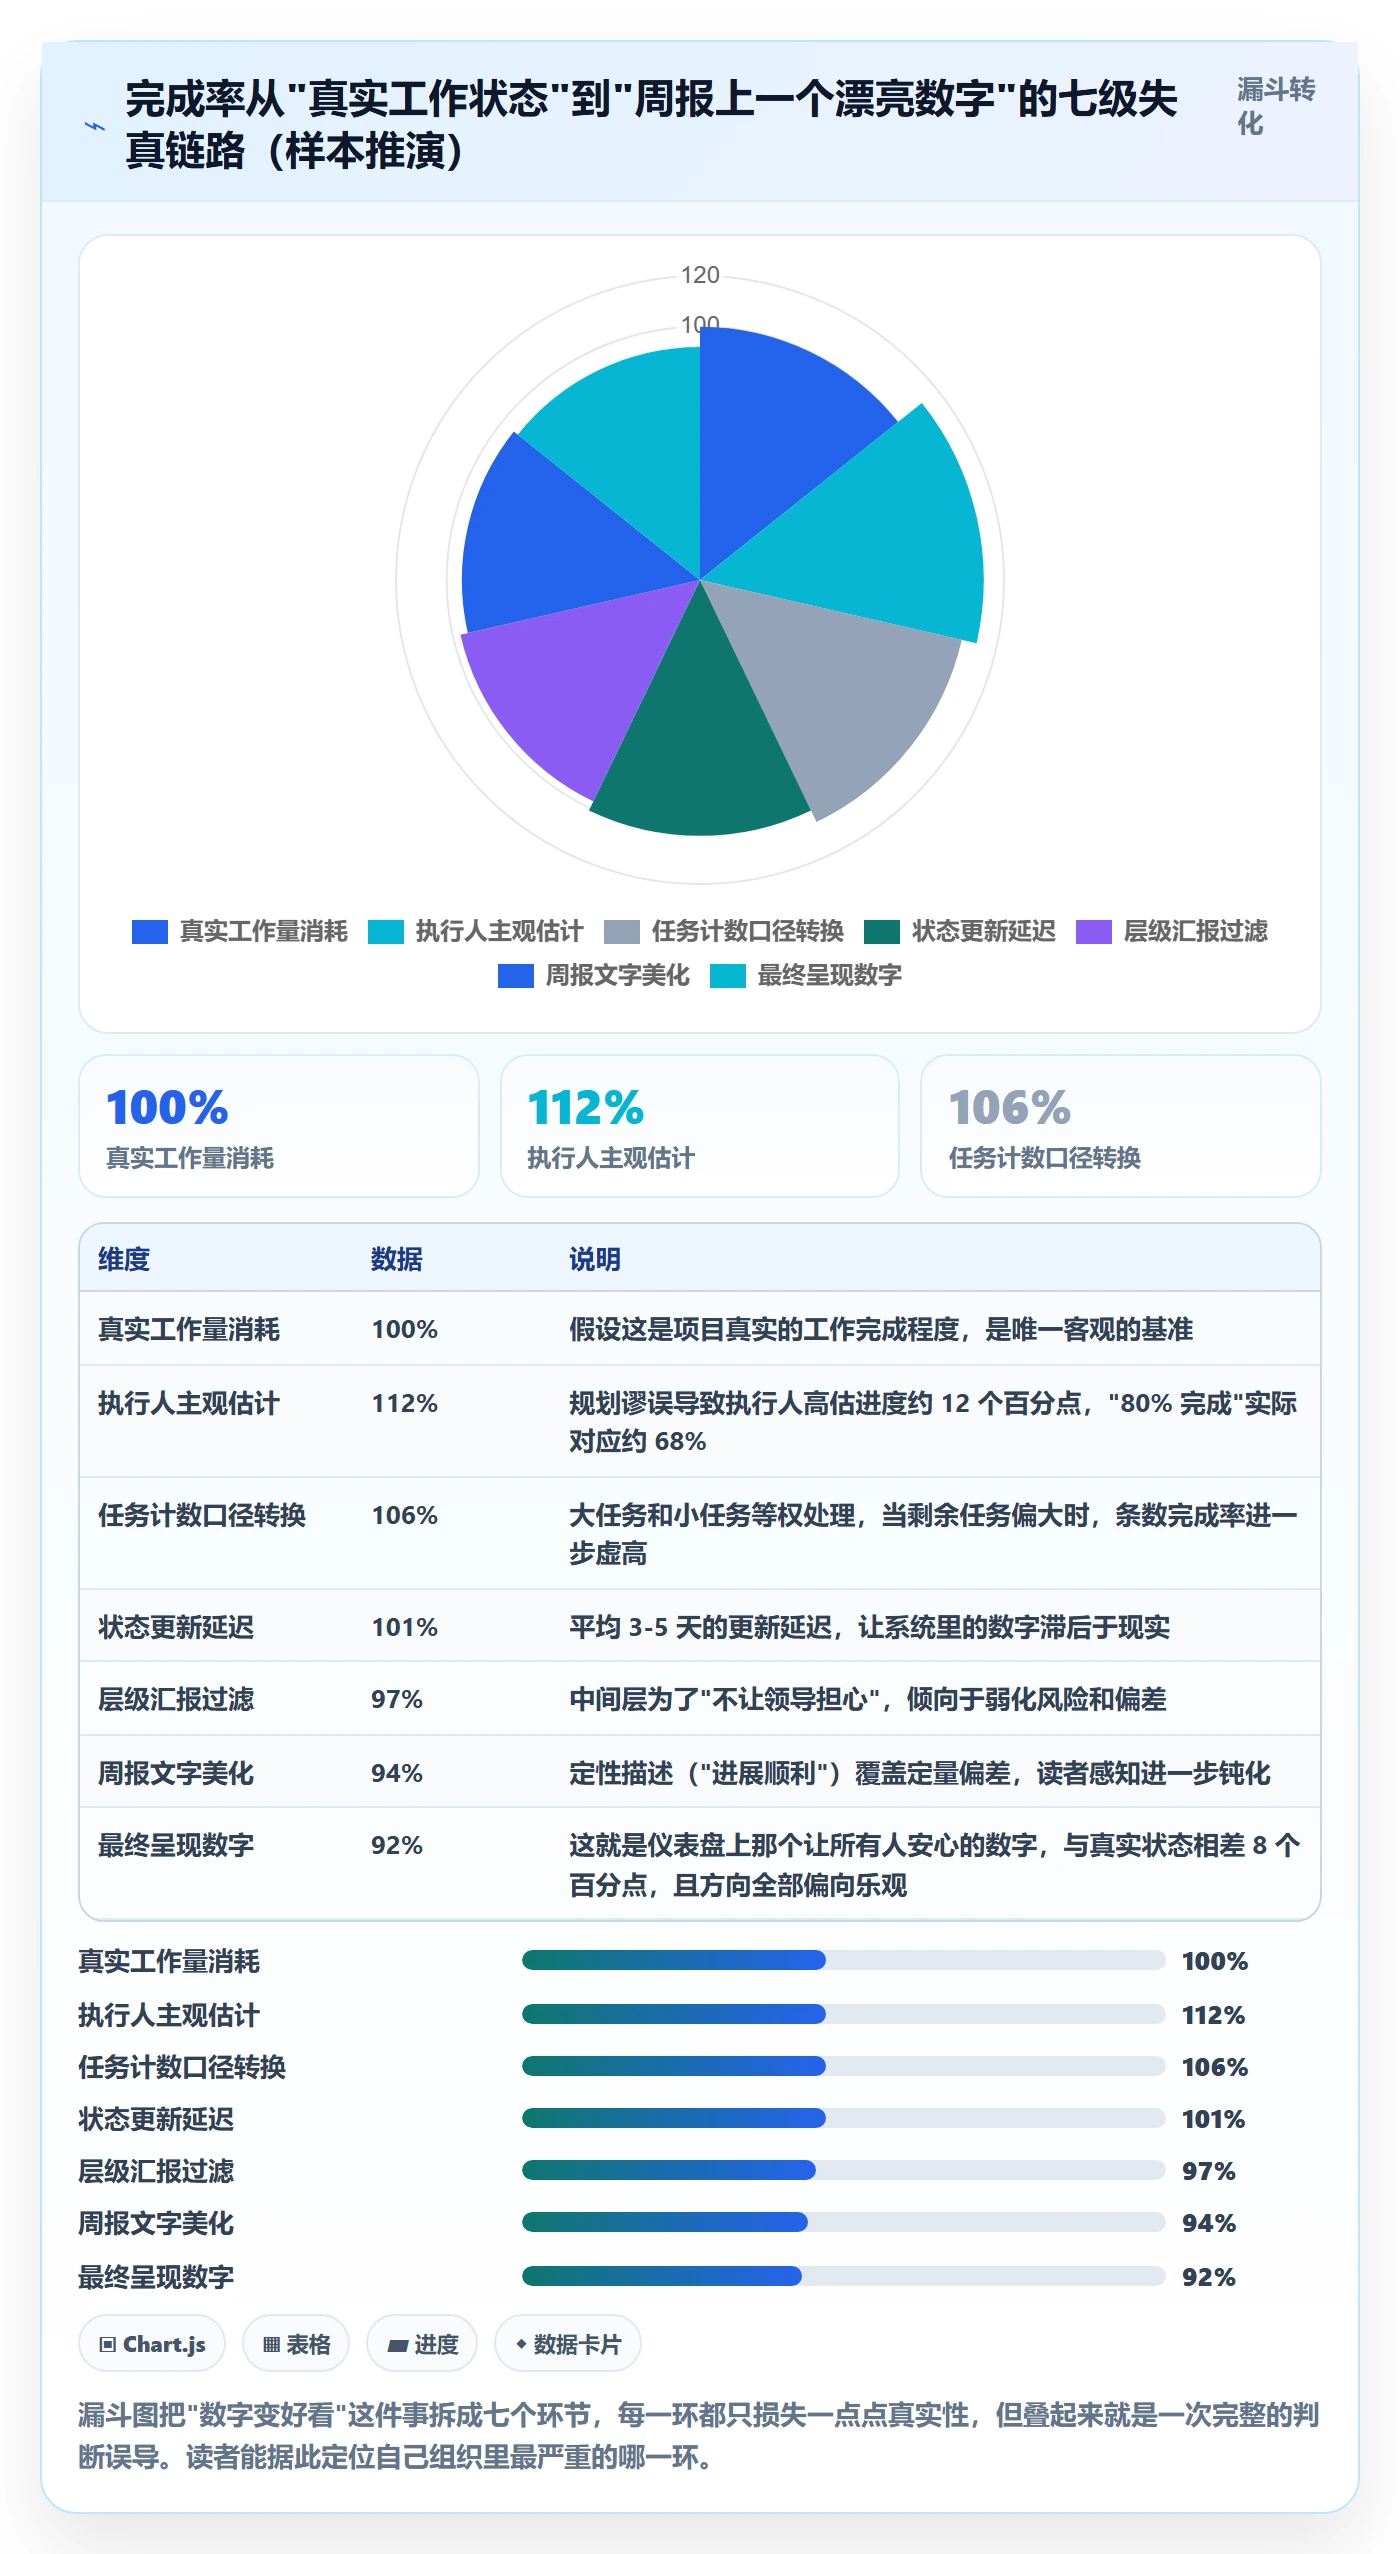Select the 数据卡片 chip
Image resolution: width=1400 pixels, height=2554 pixels.
click(568, 2343)
